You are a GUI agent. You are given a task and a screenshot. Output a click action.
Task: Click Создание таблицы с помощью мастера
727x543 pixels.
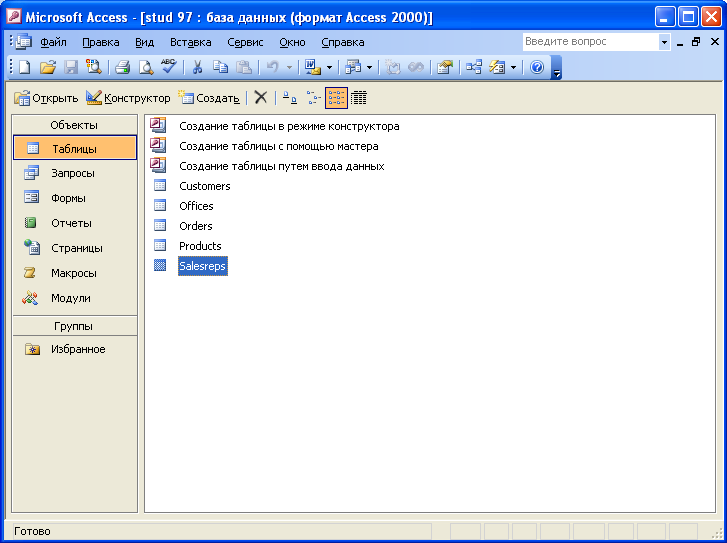pyautogui.click(x=279, y=146)
